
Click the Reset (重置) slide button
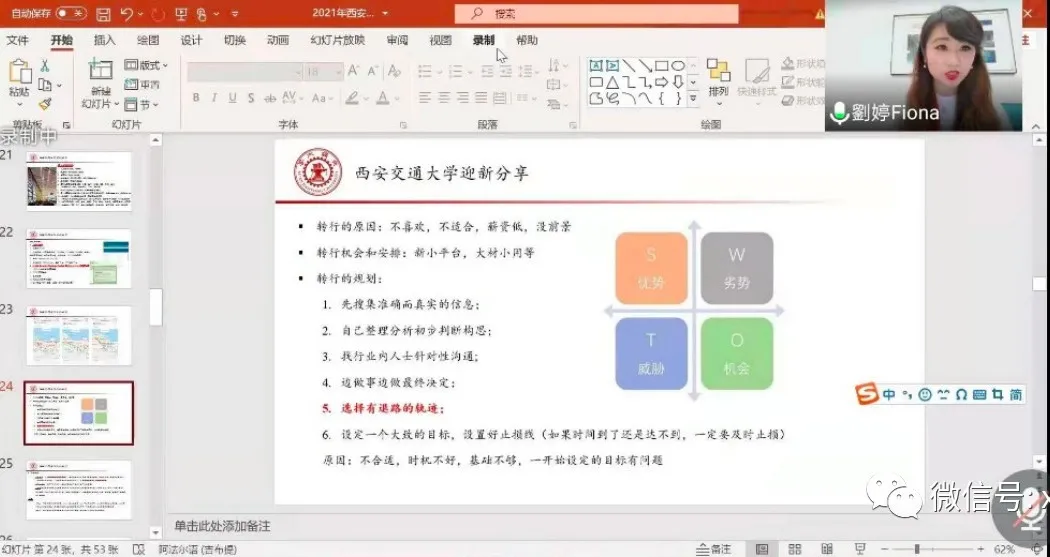(146, 85)
